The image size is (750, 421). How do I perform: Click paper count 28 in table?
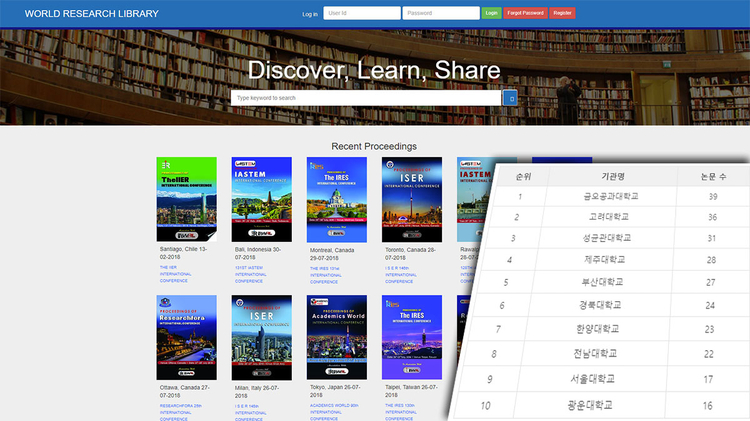tap(711, 260)
